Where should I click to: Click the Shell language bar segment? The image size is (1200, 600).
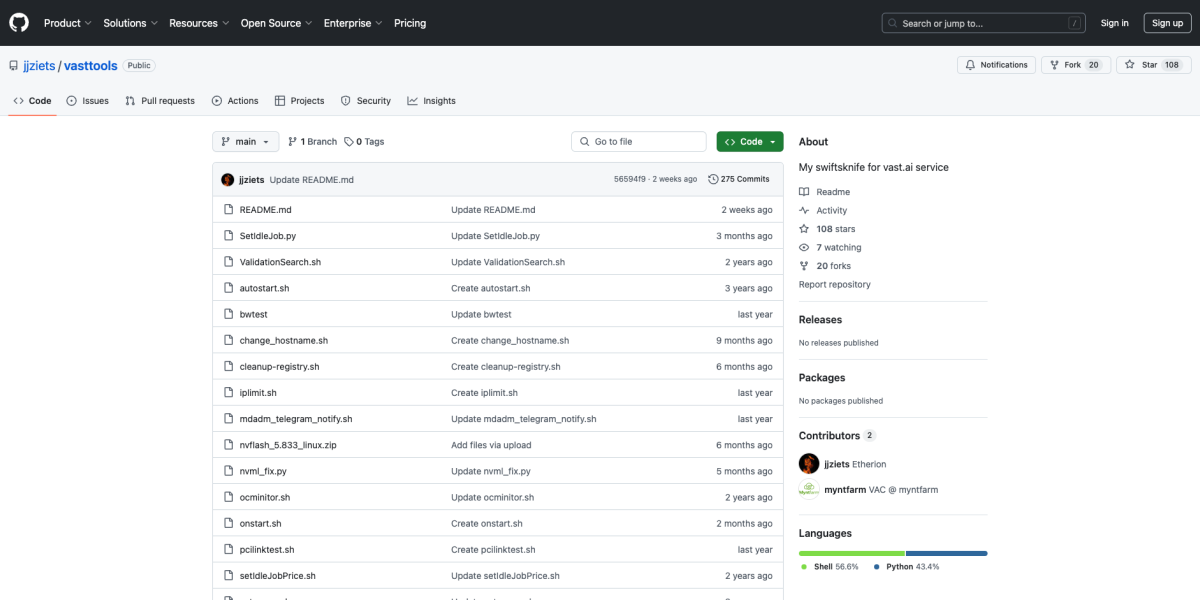tap(851, 553)
